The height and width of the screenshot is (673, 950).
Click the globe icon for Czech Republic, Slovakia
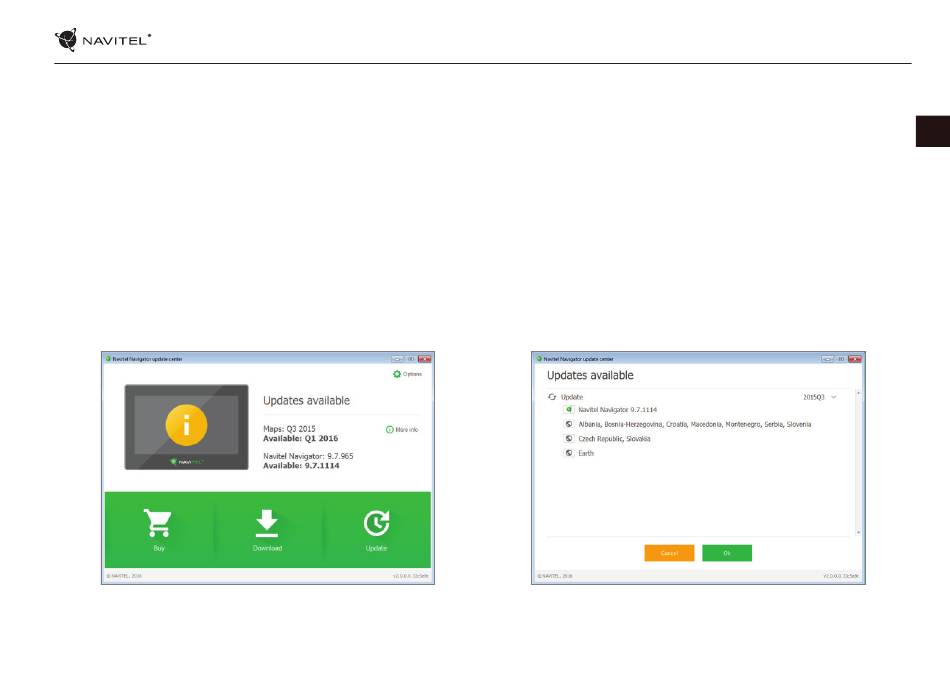coord(569,439)
